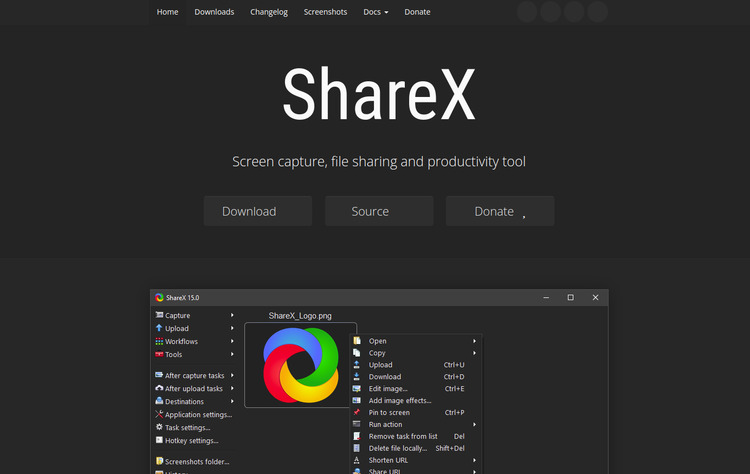Image resolution: width=750 pixels, height=474 pixels.
Task: Click the 'Screen capture, file sharing' tagline
Action: coord(379,162)
